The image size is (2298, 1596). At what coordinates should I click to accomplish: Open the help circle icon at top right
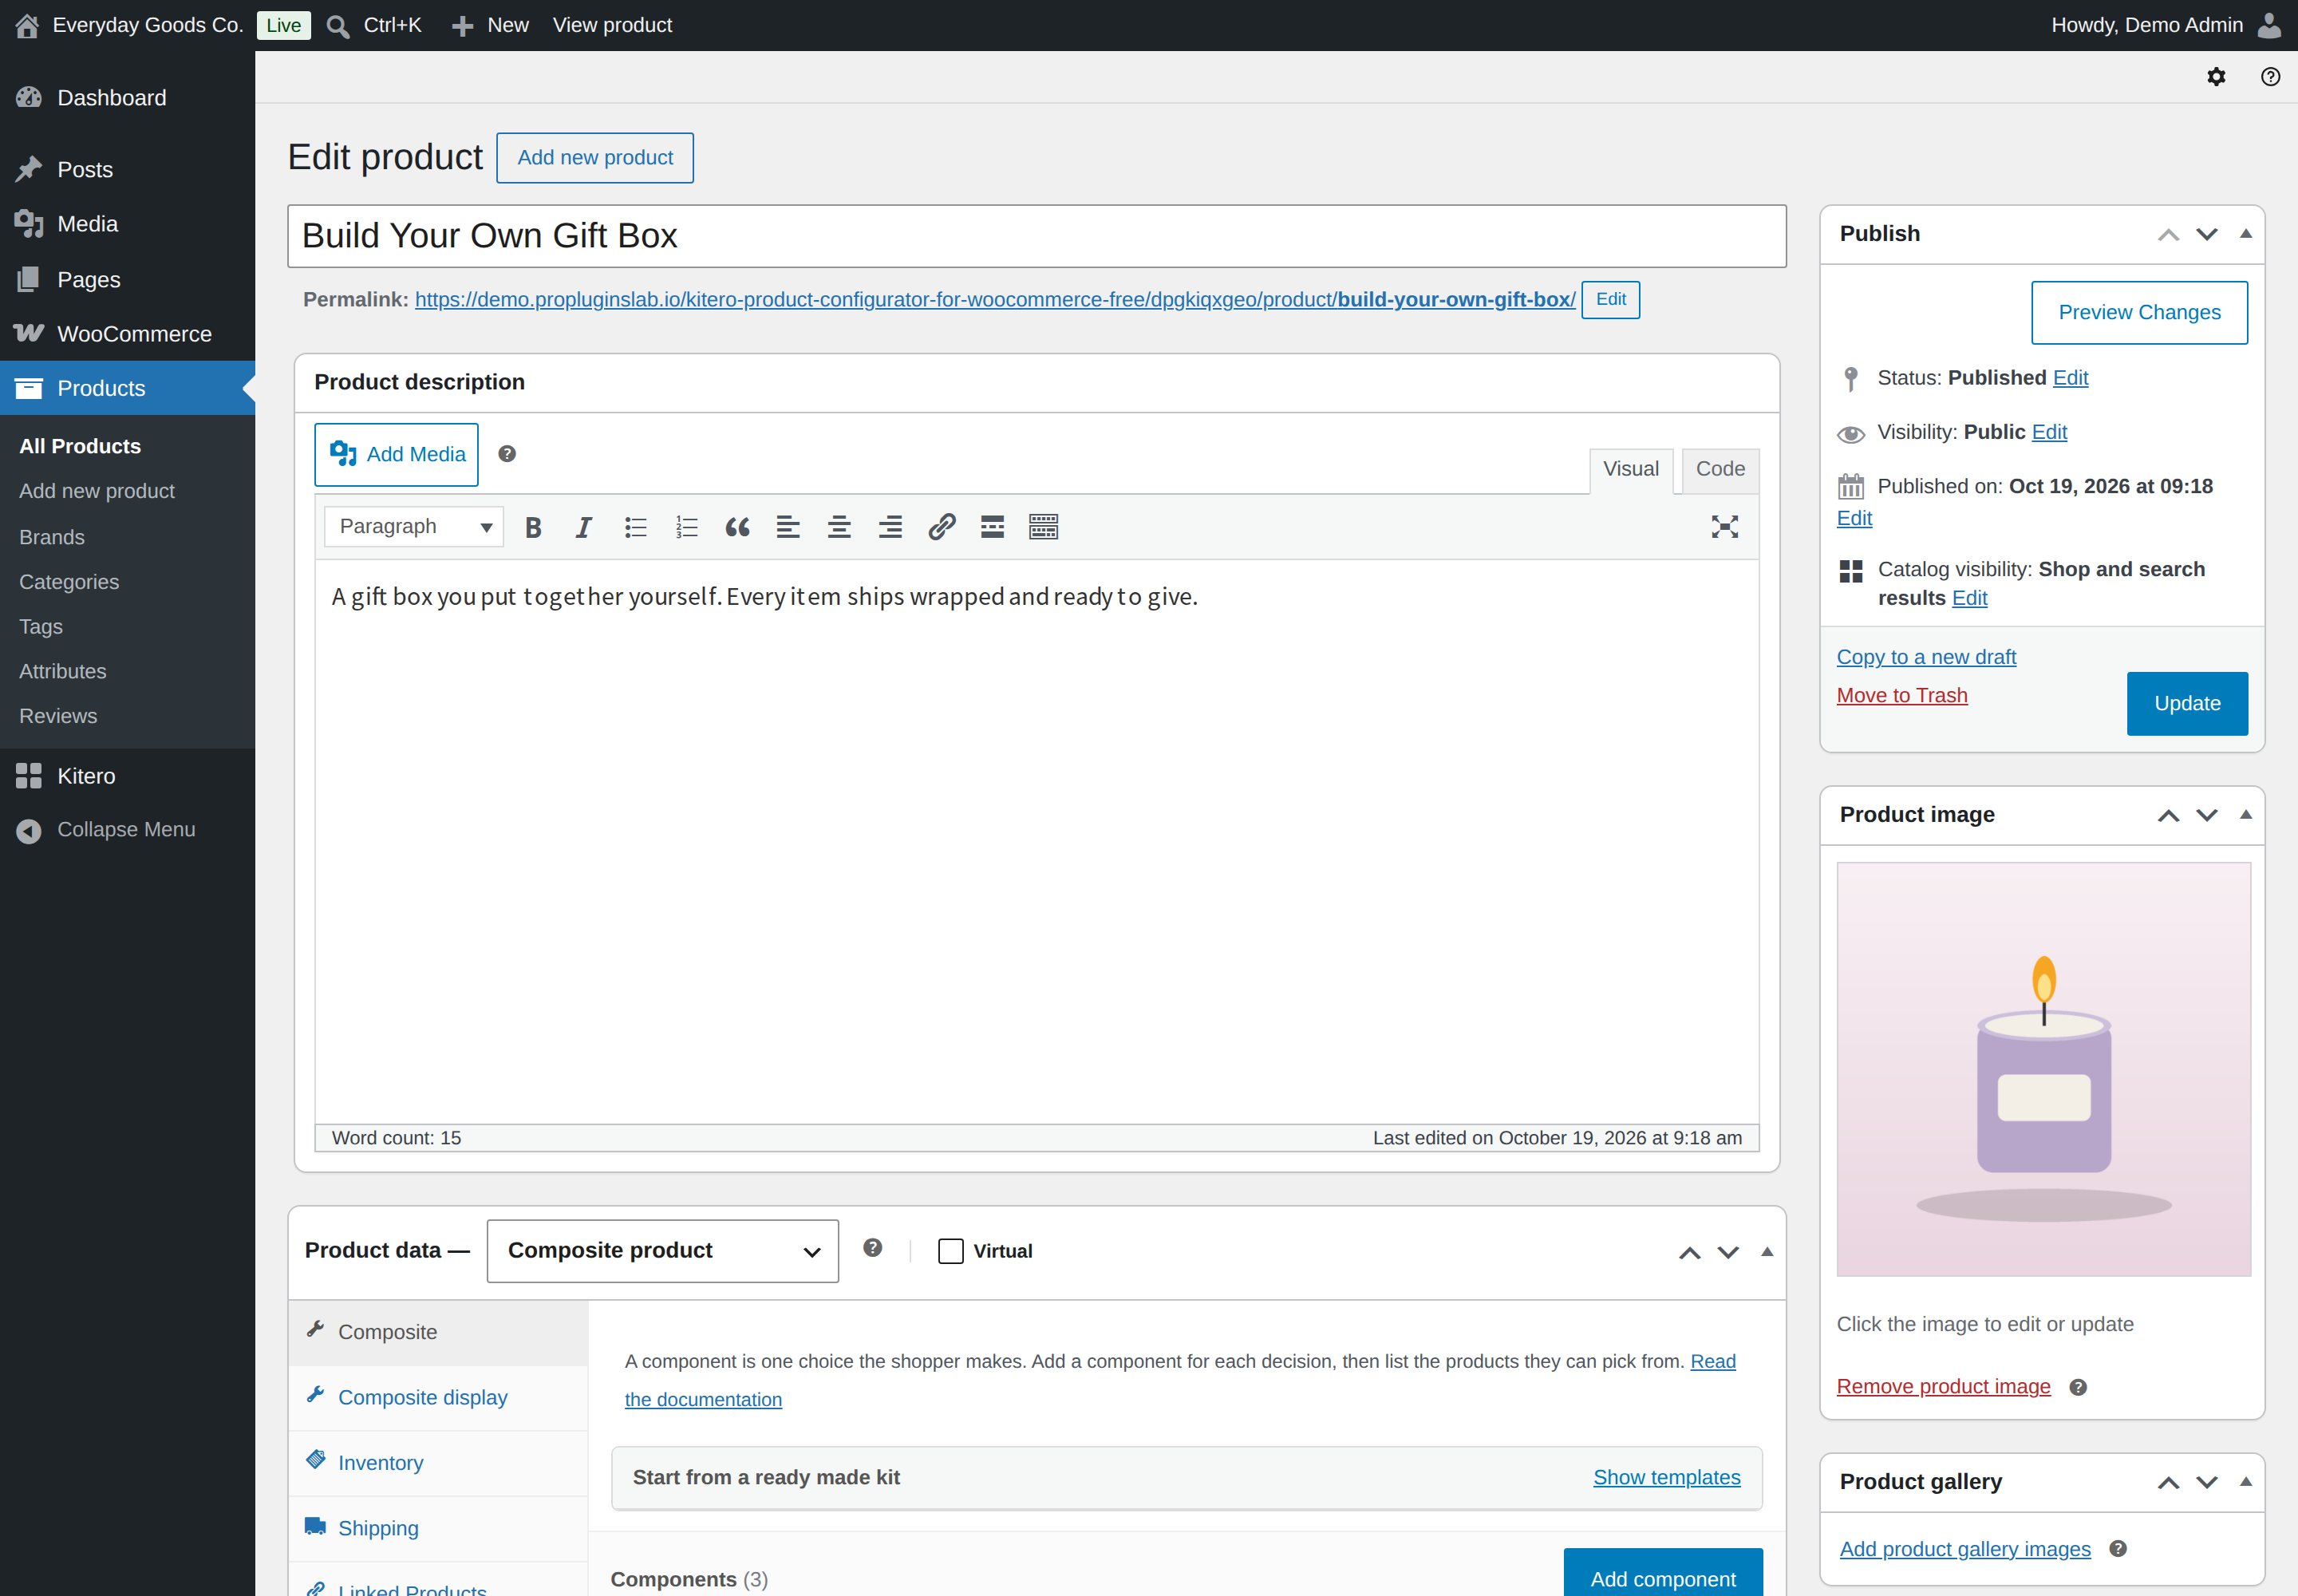coord(2270,77)
